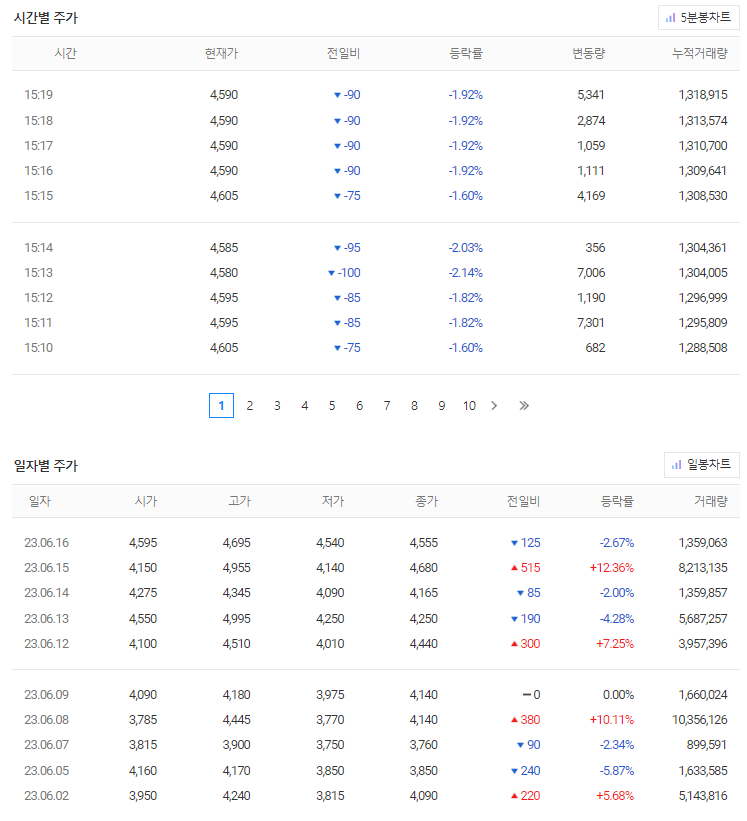Select the 15:13 time cell
The height and width of the screenshot is (821, 747).
tap(39, 273)
